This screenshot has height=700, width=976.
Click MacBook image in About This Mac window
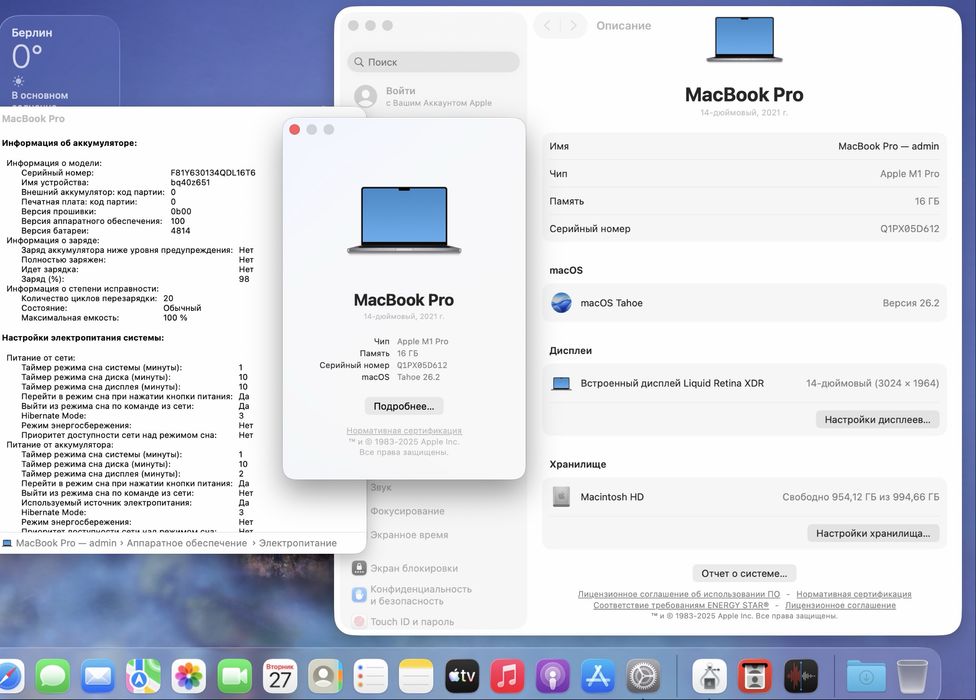404,220
